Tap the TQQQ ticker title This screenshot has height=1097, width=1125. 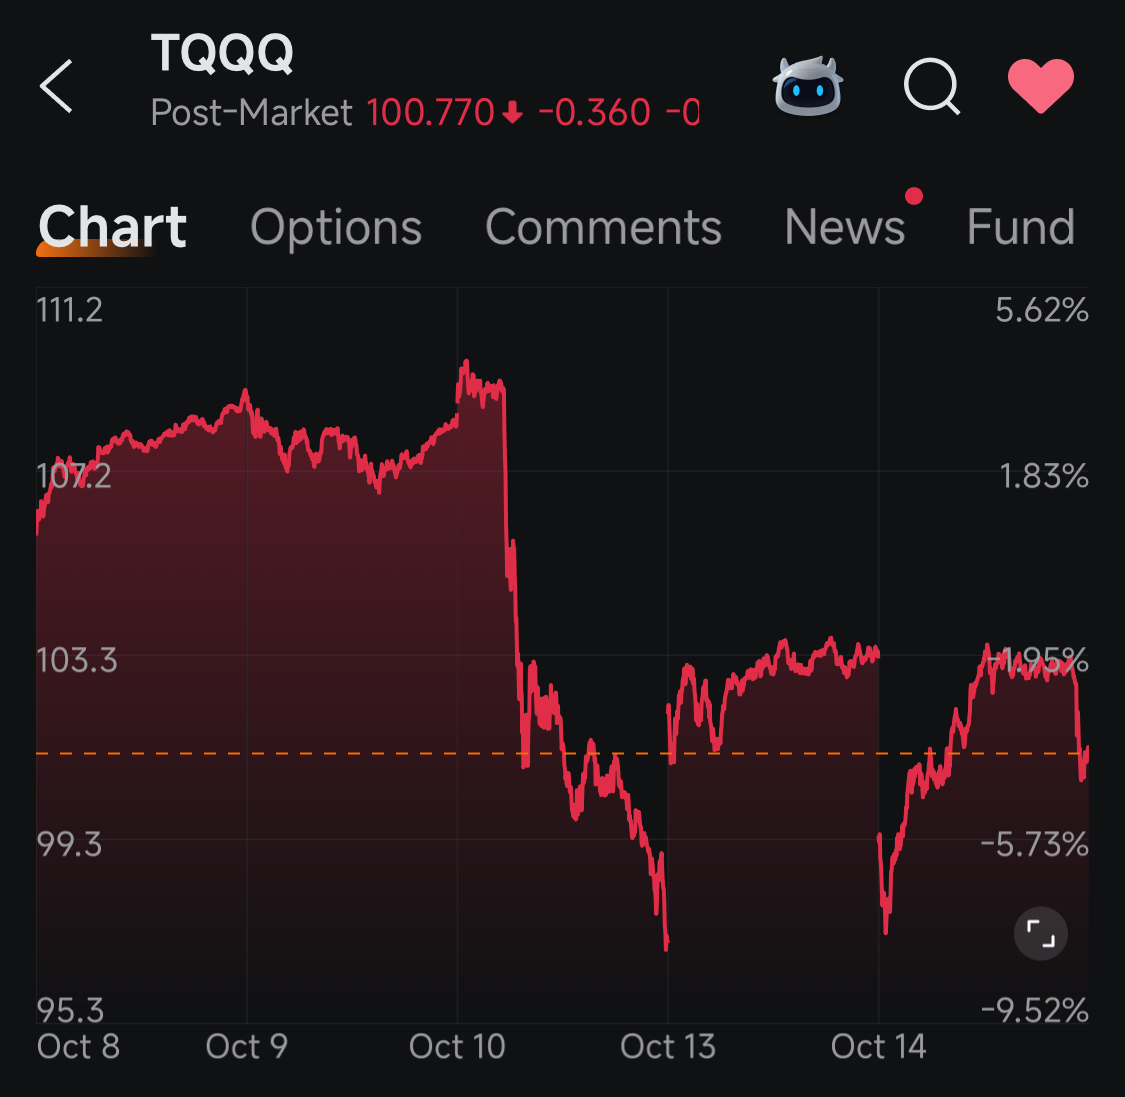pos(224,54)
